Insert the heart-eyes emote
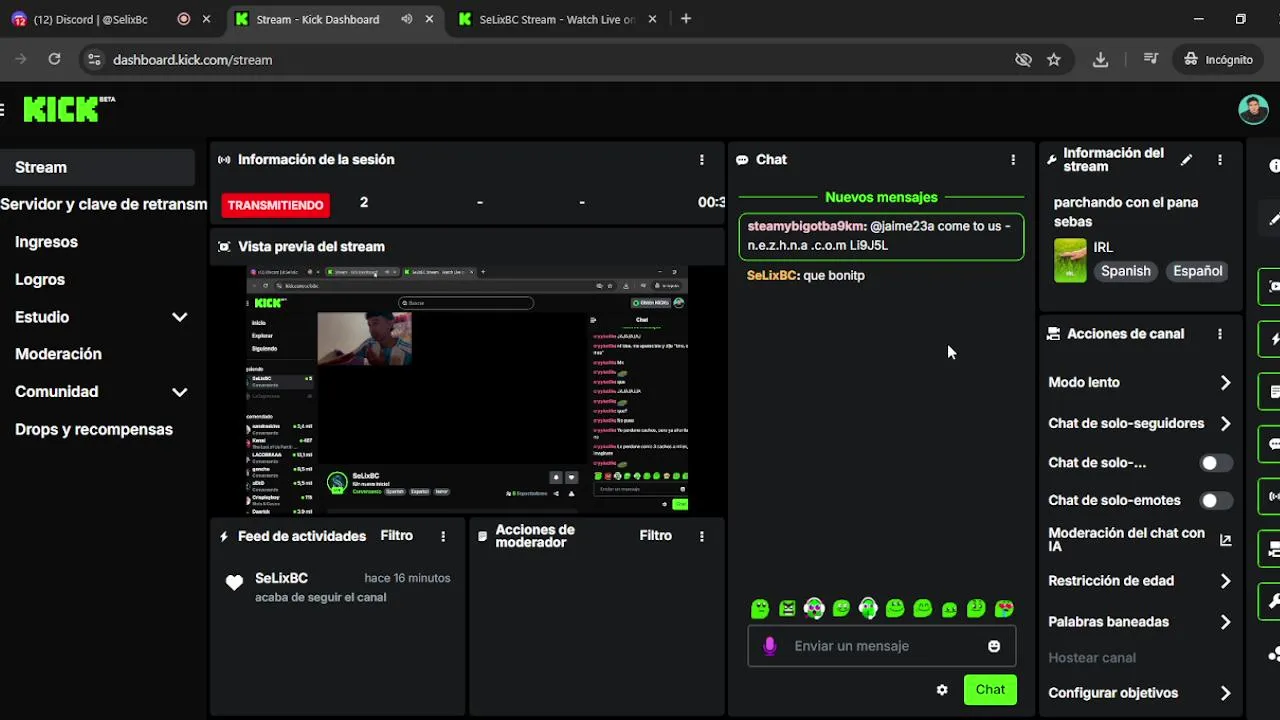The width and height of the screenshot is (1280, 720). 1004,608
